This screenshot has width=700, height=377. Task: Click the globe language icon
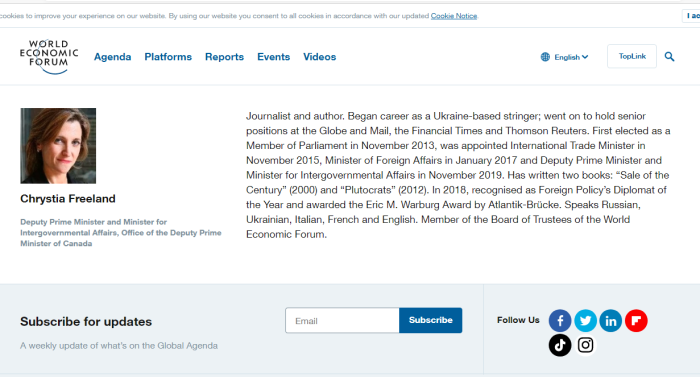click(x=545, y=57)
